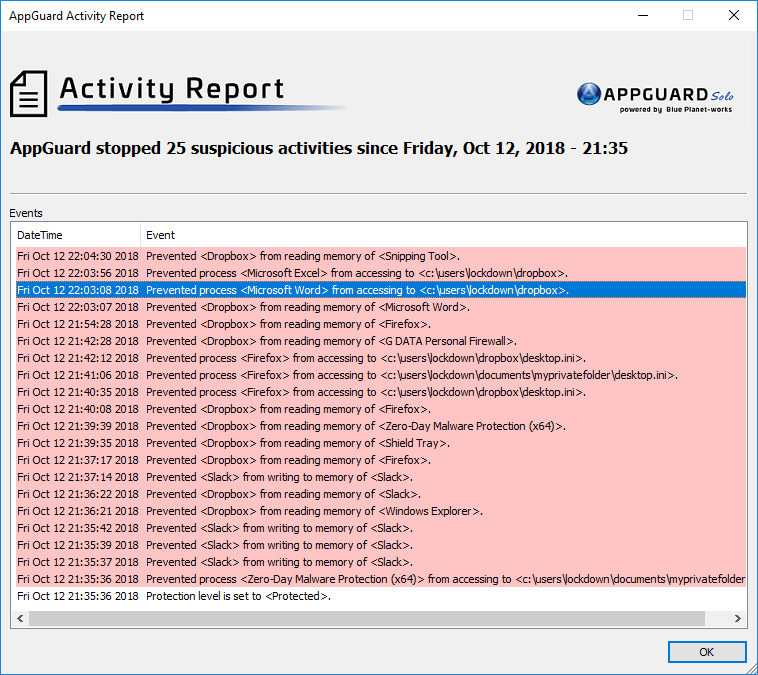The width and height of the screenshot is (758, 675).
Task: Select the Protection level is set to Protected row
Action: coord(381,596)
